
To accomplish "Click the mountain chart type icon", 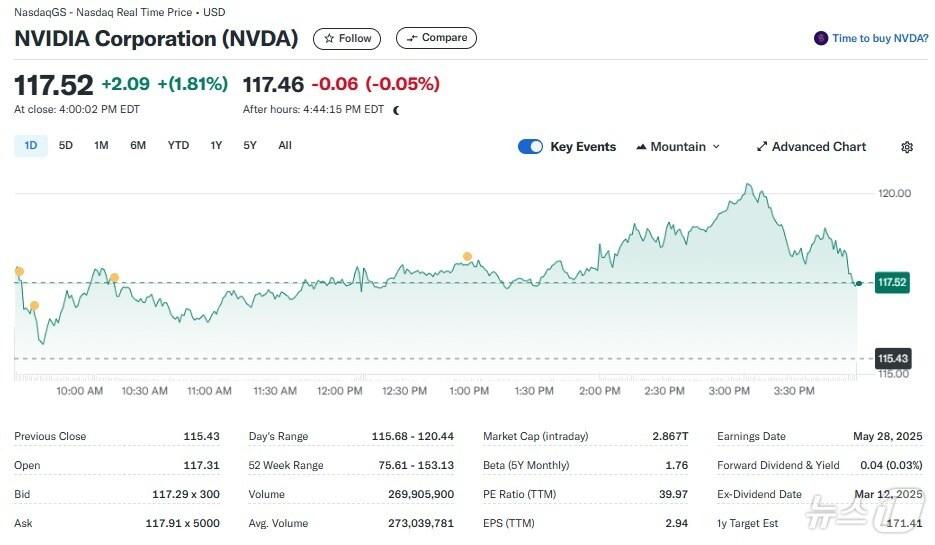I will tap(641, 147).
